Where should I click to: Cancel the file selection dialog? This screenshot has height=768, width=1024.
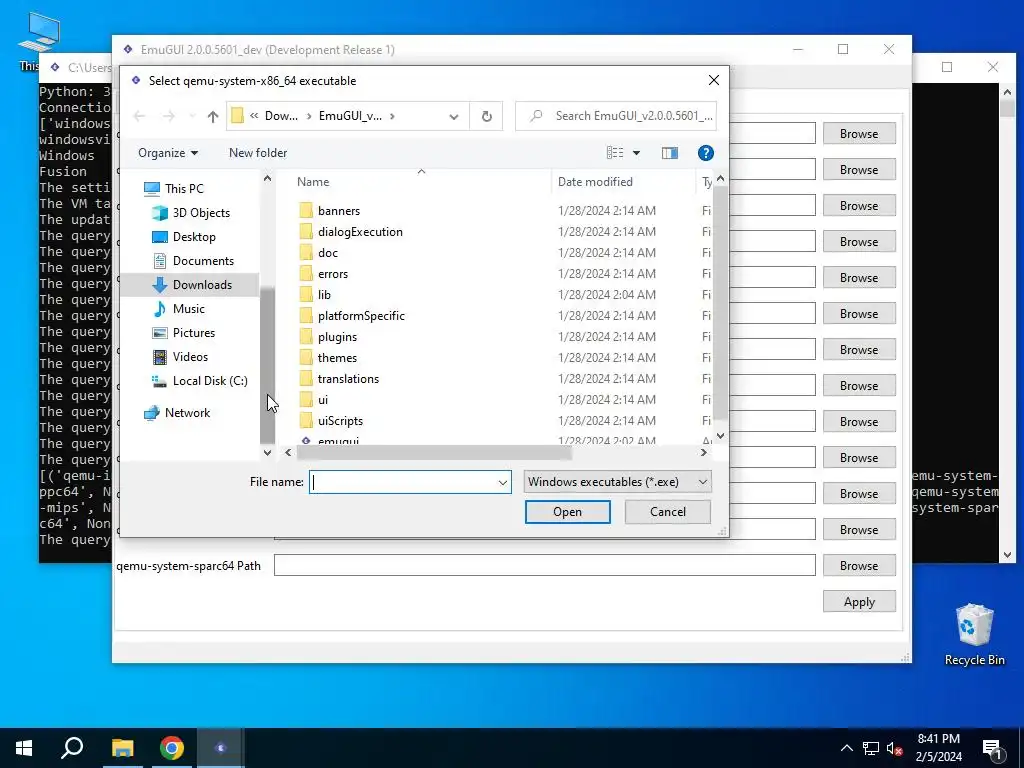(x=667, y=512)
